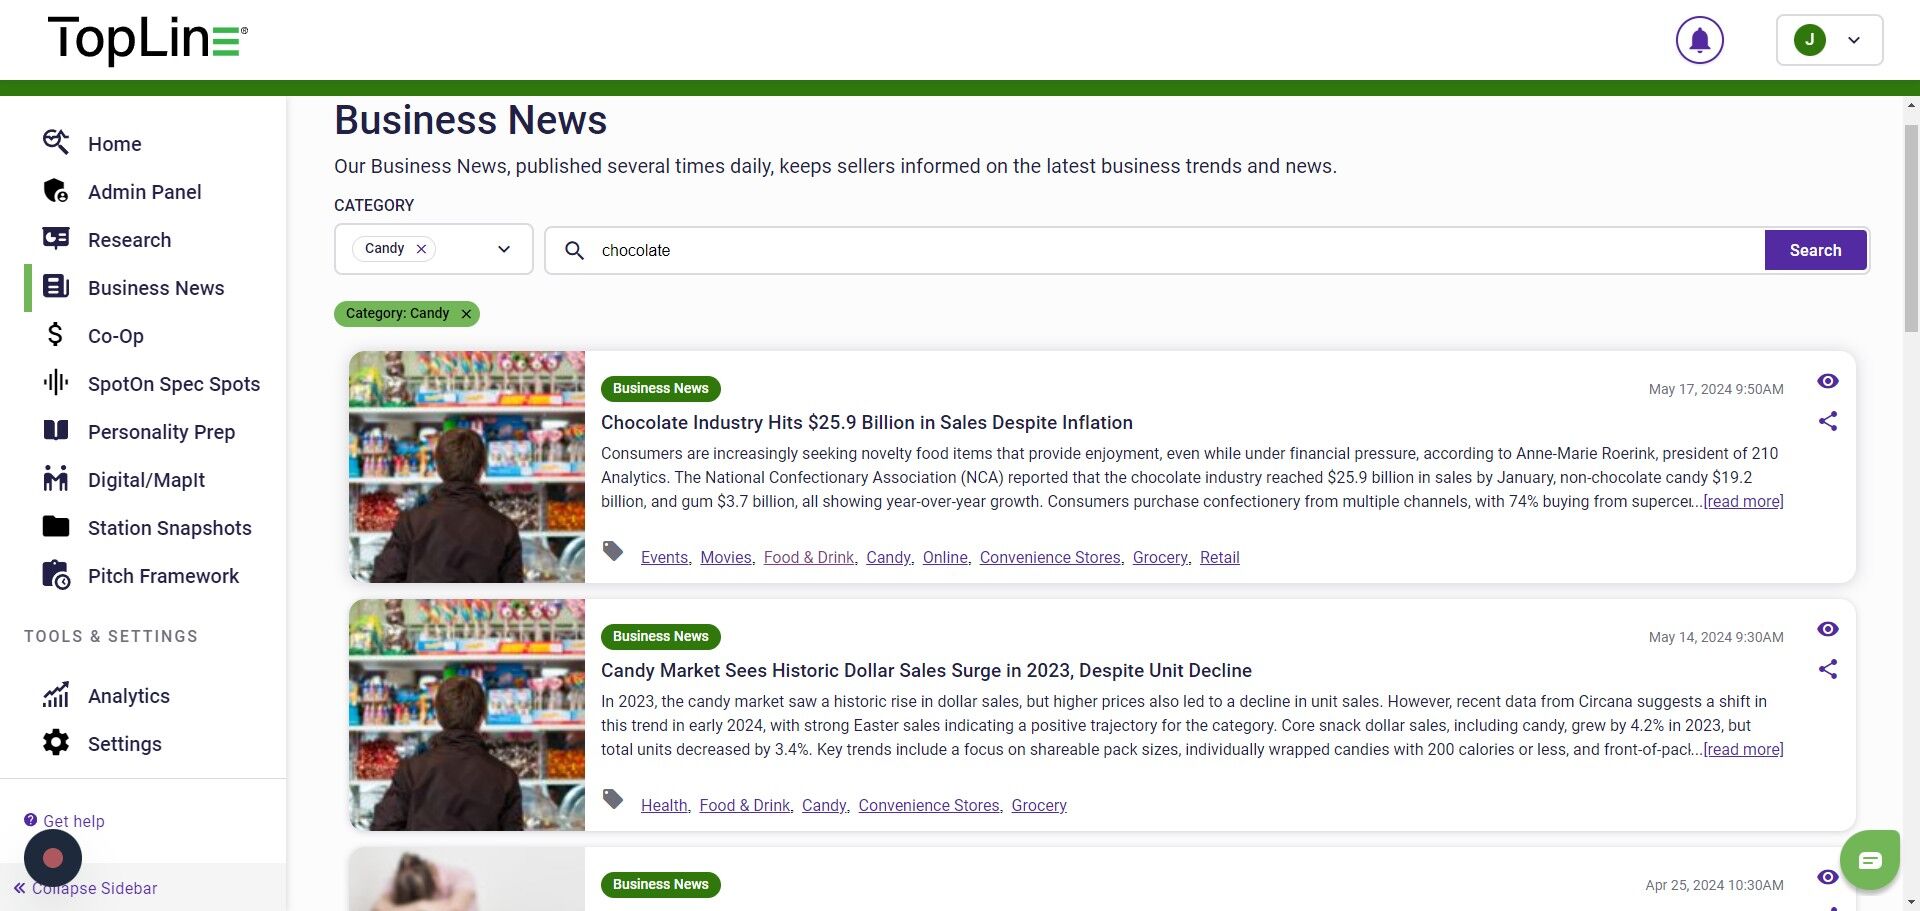Click the page vertical scrollbar

coord(1911,230)
